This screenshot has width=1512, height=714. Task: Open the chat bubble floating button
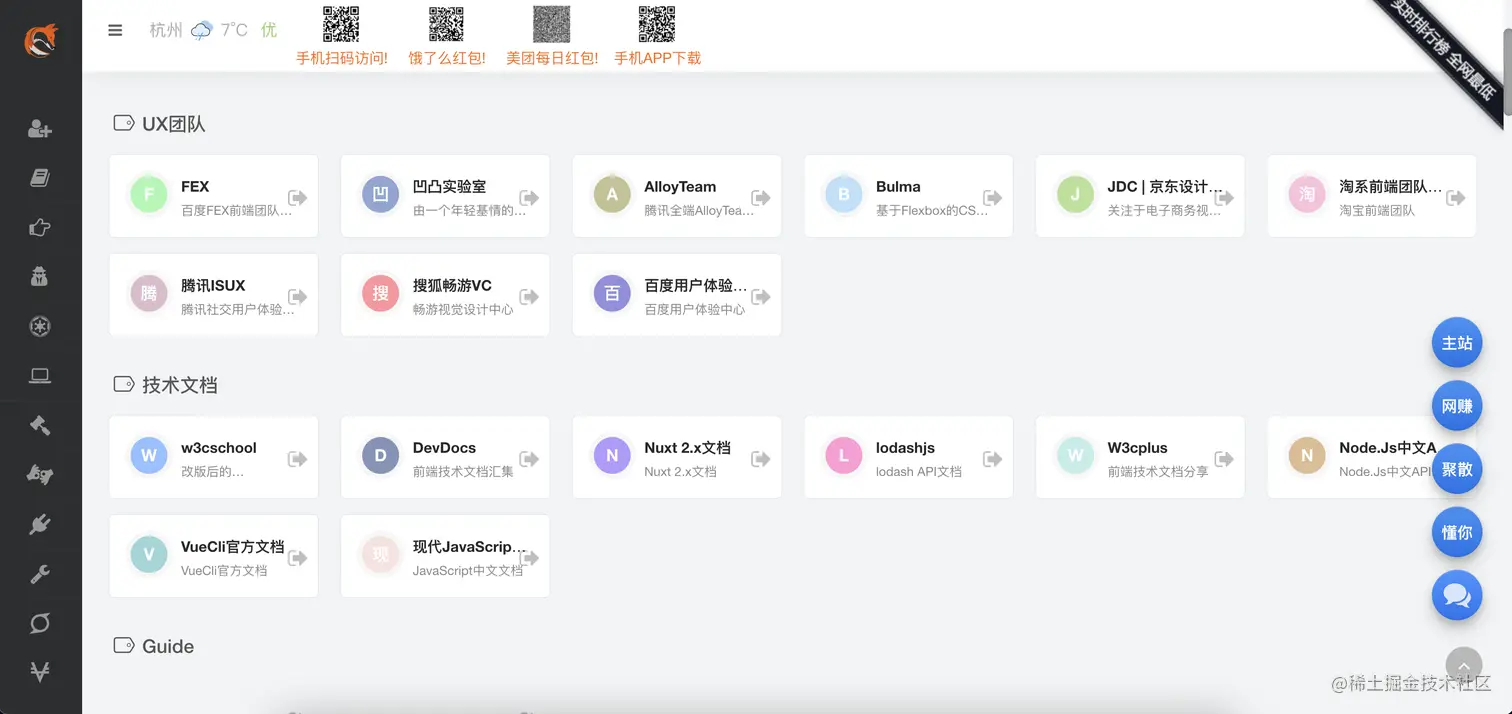pyautogui.click(x=1457, y=597)
